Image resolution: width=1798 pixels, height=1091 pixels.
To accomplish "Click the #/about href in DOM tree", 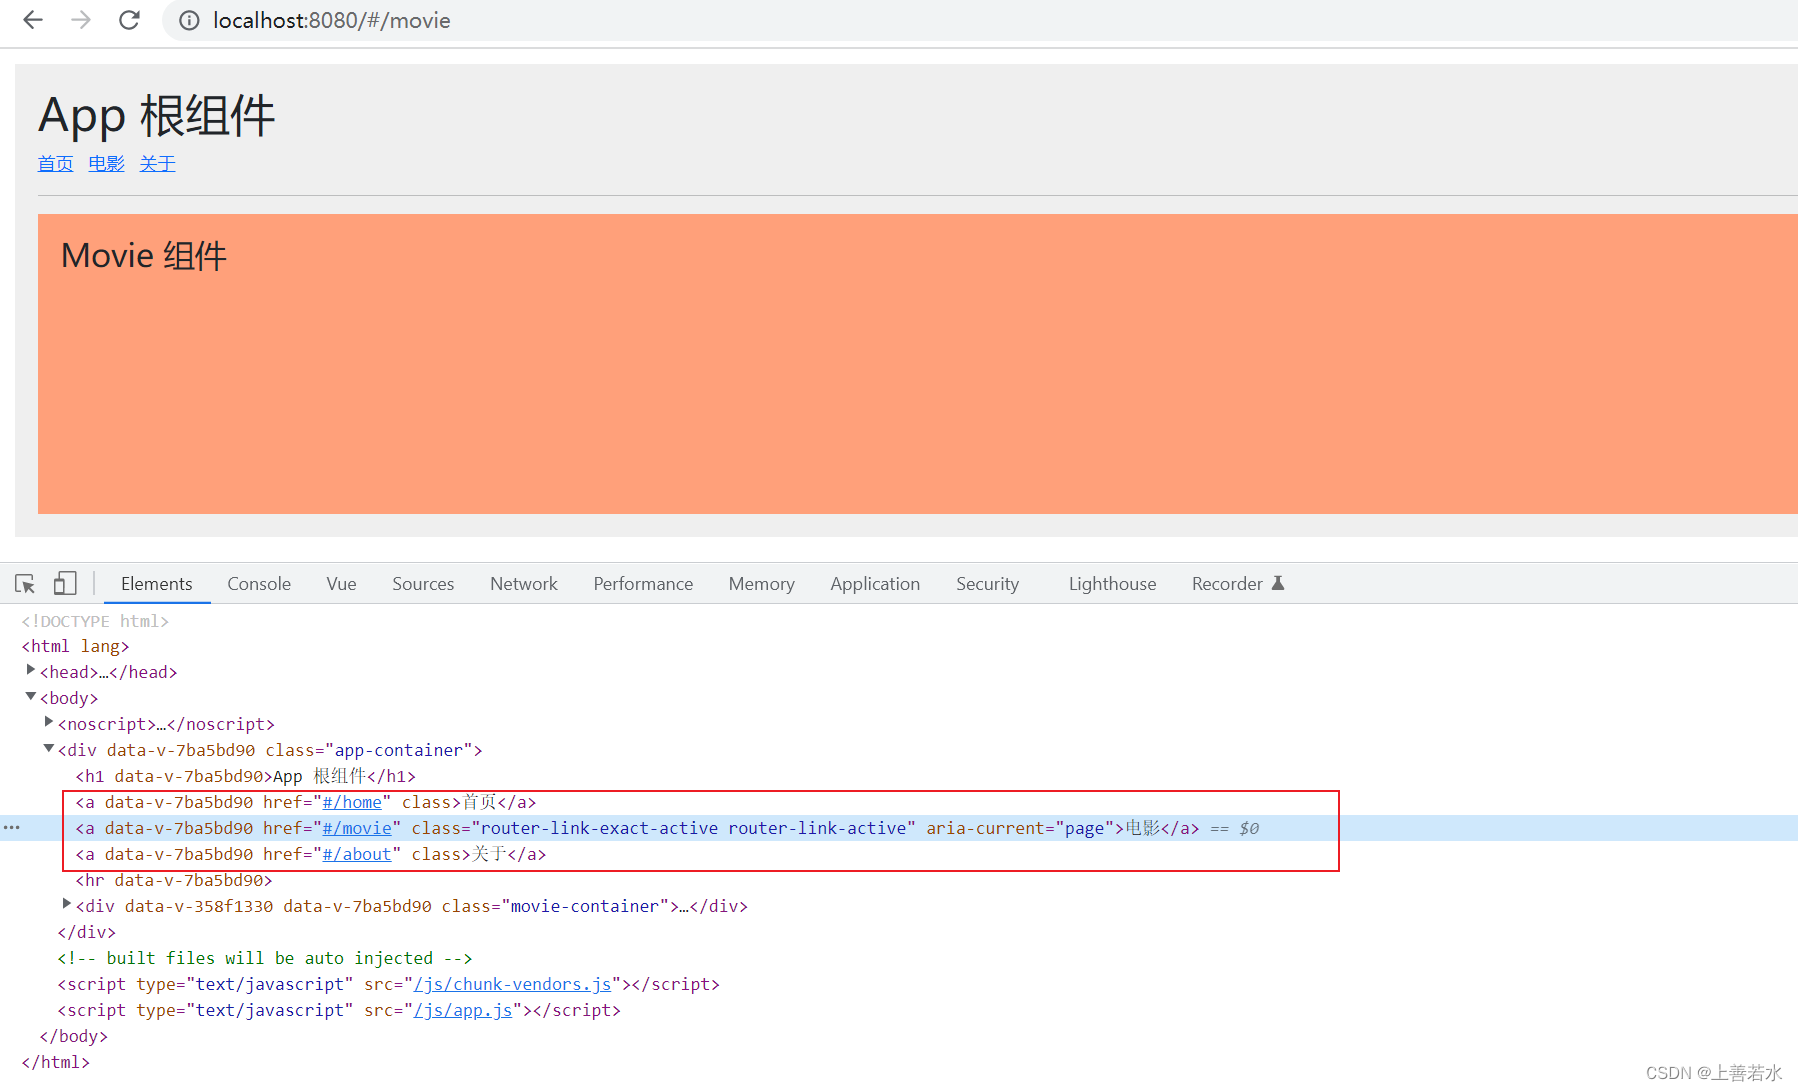I will coord(357,854).
